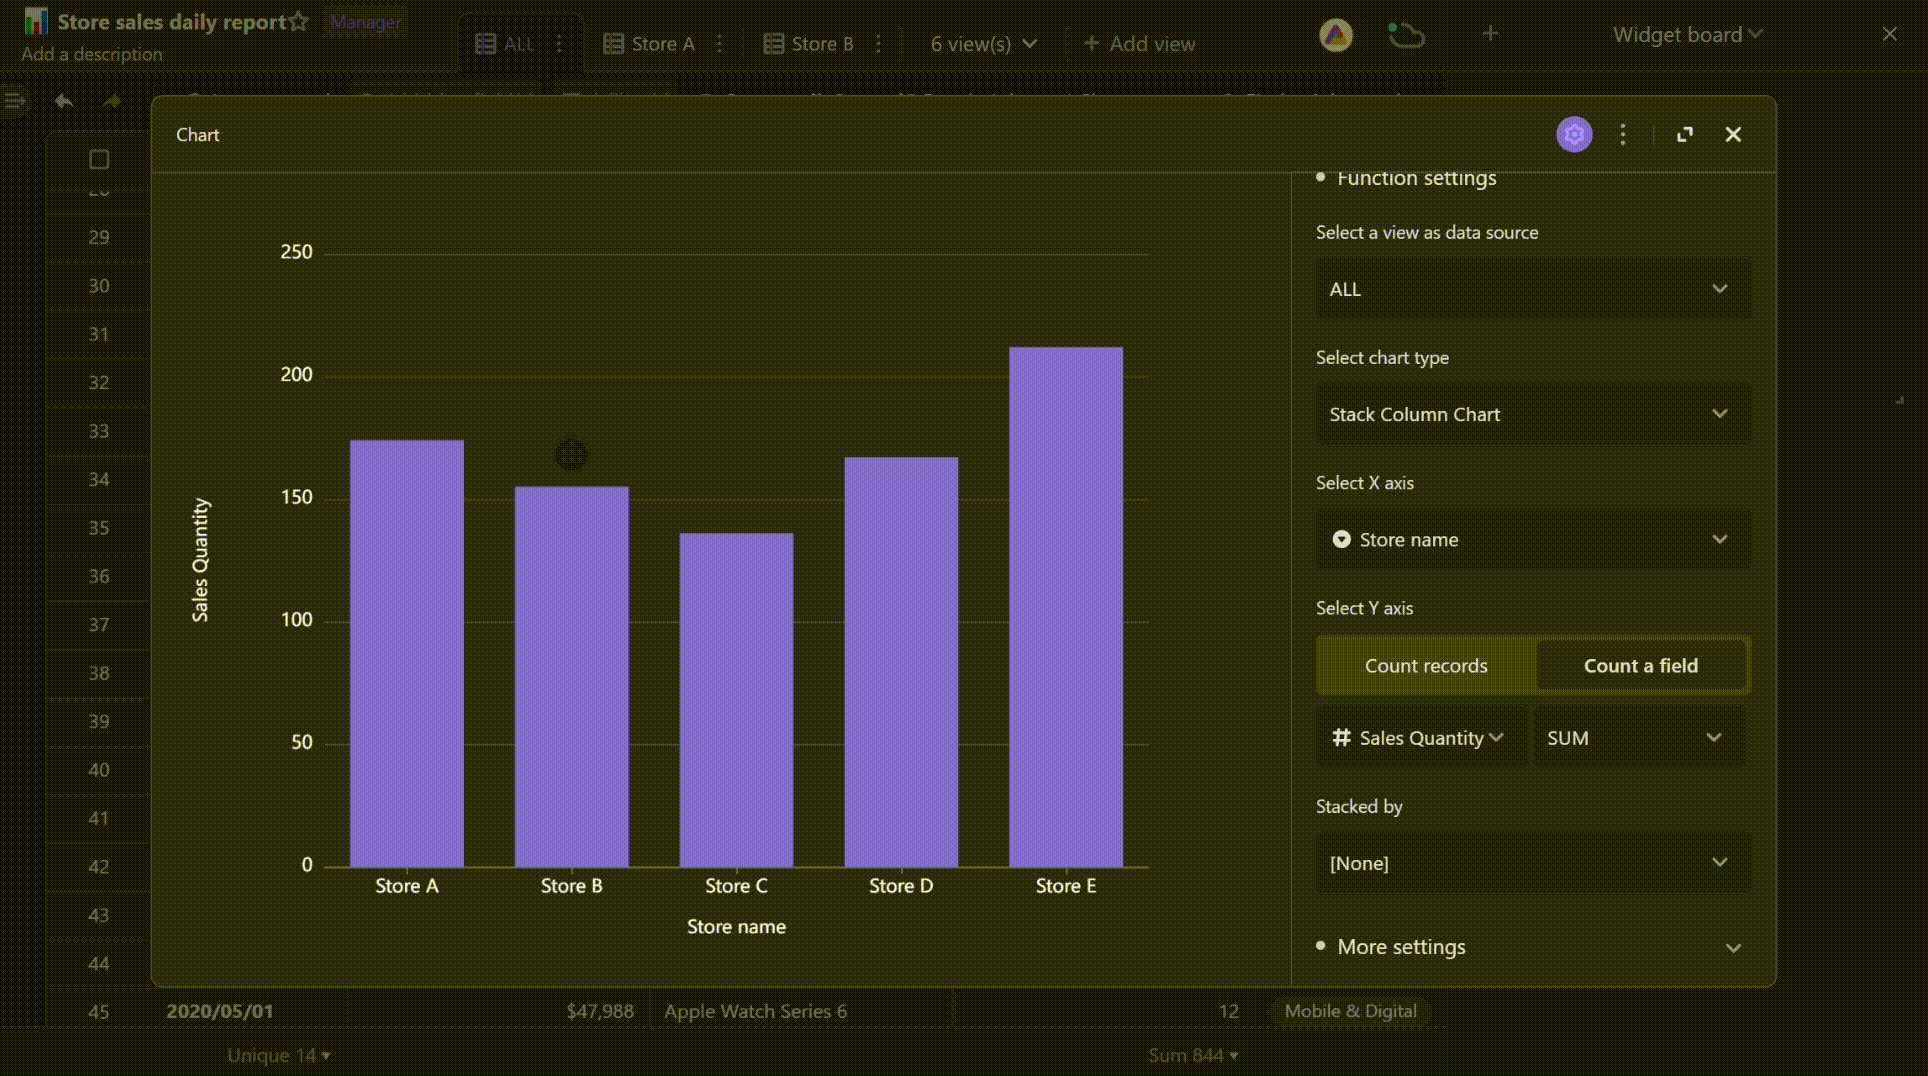
Task: Click row number 36
Action: (x=98, y=576)
